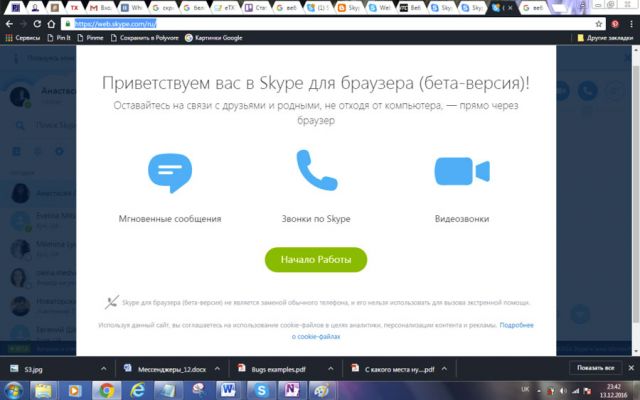This screenshot has height=400, width=640.
Task: Click the green Начало Работы button
Action: tap(316, 260)
